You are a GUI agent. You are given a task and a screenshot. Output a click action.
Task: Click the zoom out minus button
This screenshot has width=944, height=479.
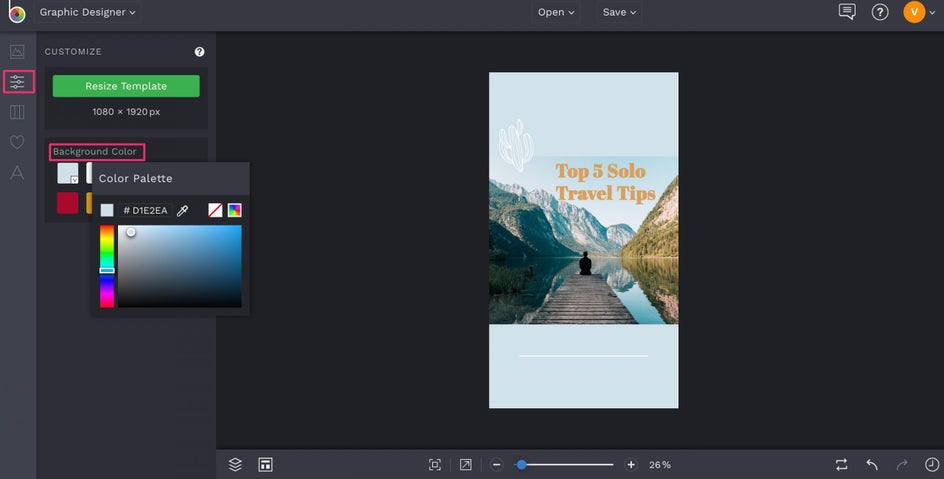tap(496, 464)
